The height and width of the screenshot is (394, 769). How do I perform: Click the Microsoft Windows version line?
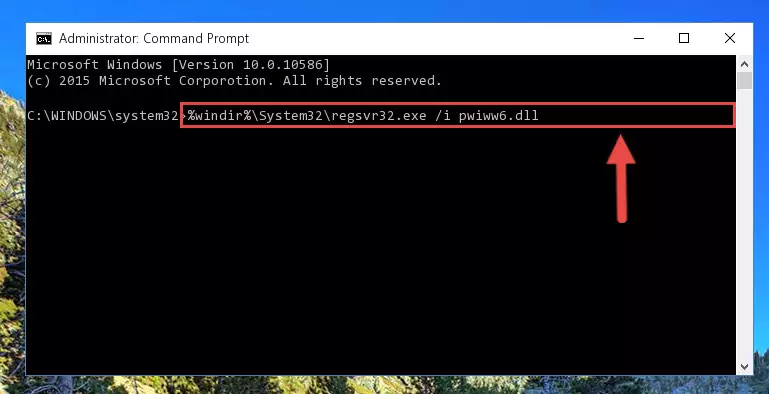click(179, 65)
